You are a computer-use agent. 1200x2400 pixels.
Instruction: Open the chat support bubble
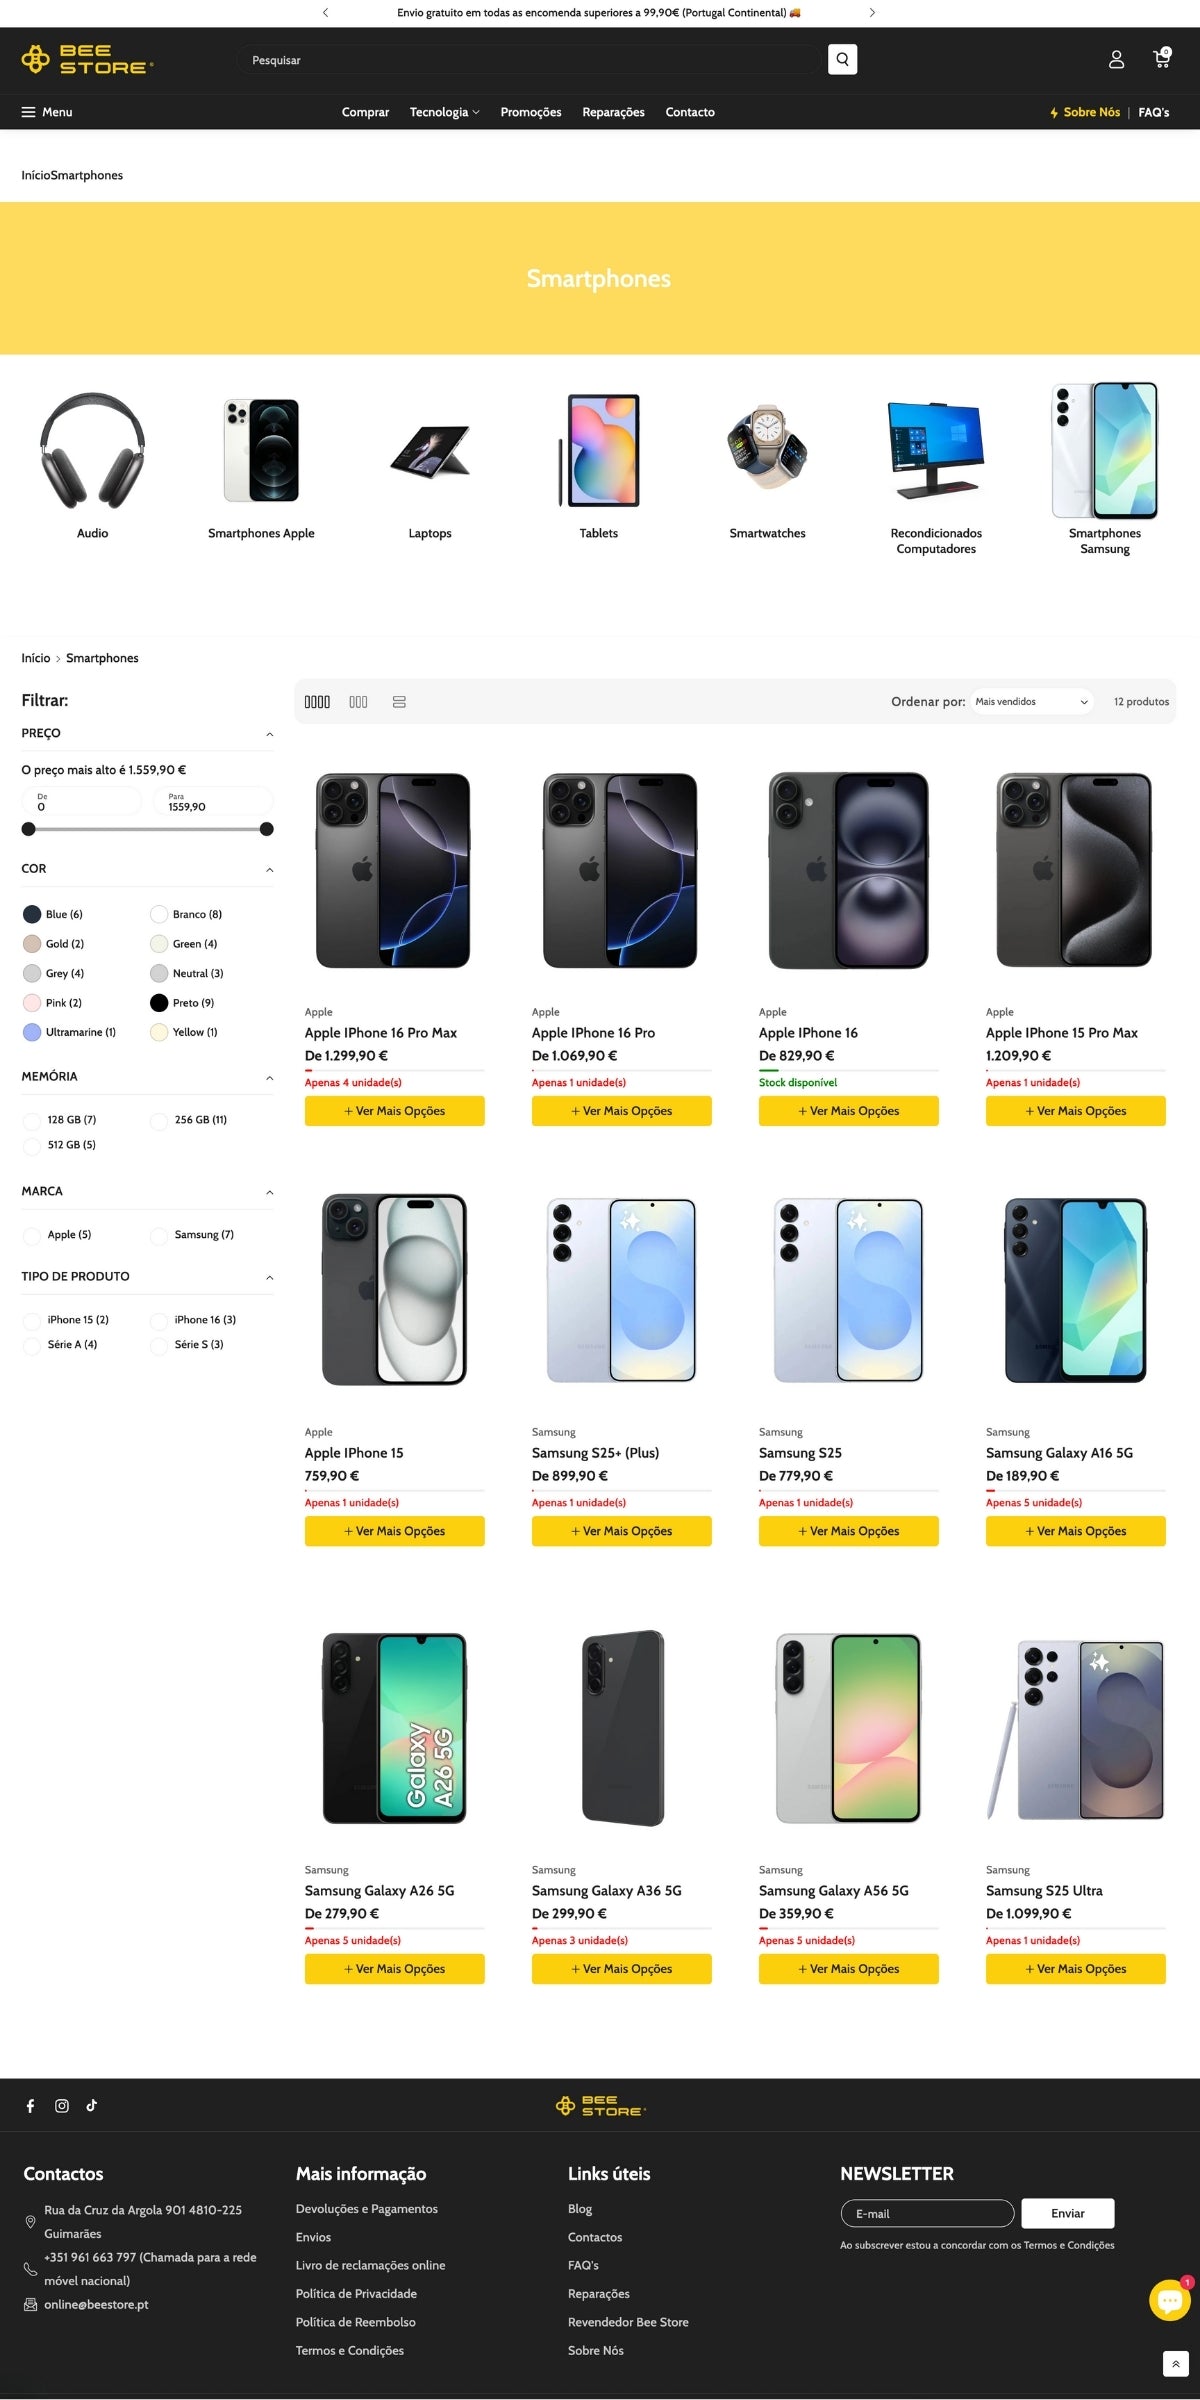1169,2300
